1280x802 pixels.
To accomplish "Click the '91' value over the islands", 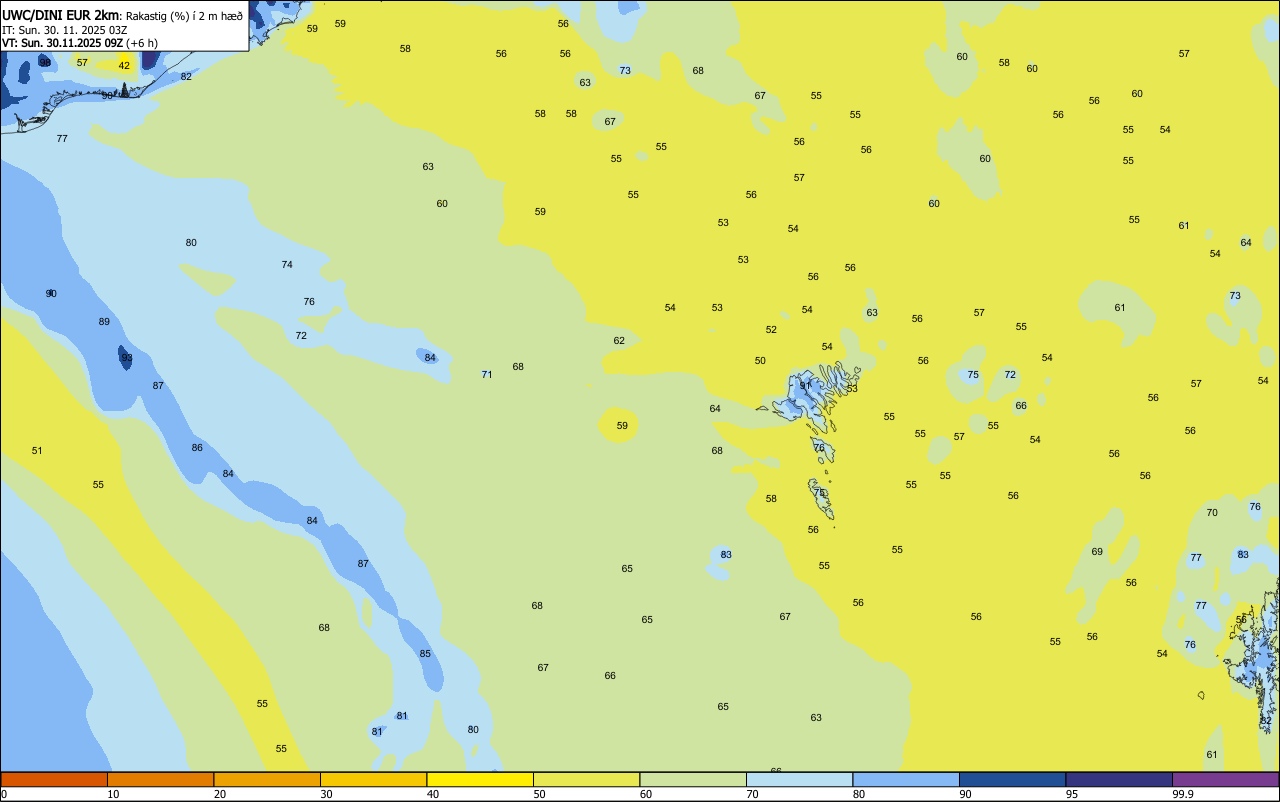I will tap(805, 386).
